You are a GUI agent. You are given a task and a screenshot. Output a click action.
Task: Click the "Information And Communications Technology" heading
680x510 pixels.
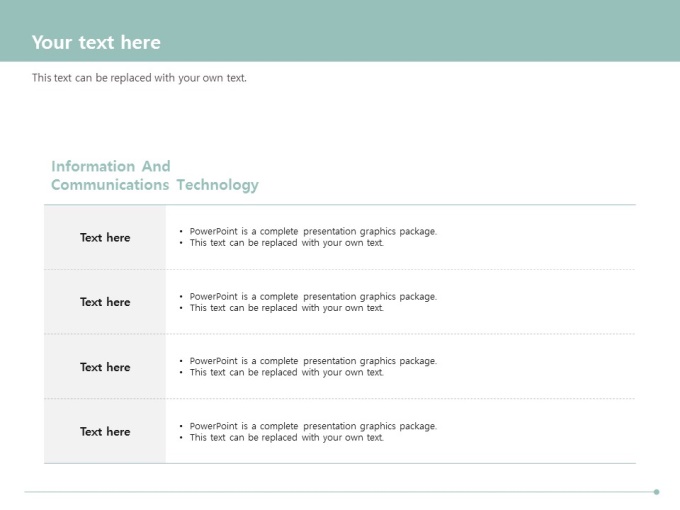[154, 176]
